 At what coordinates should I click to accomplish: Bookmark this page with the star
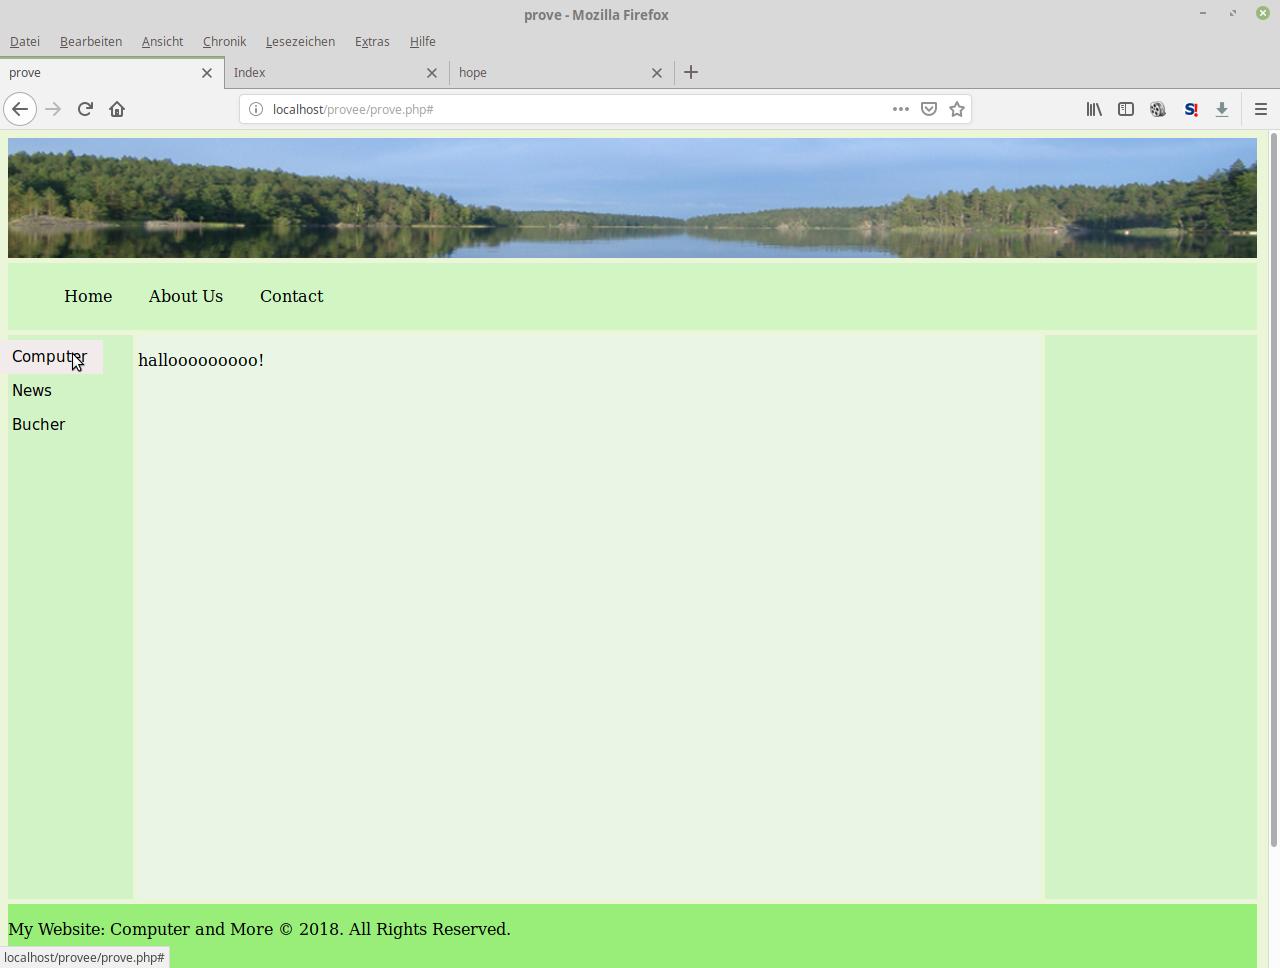coord(956,109)
